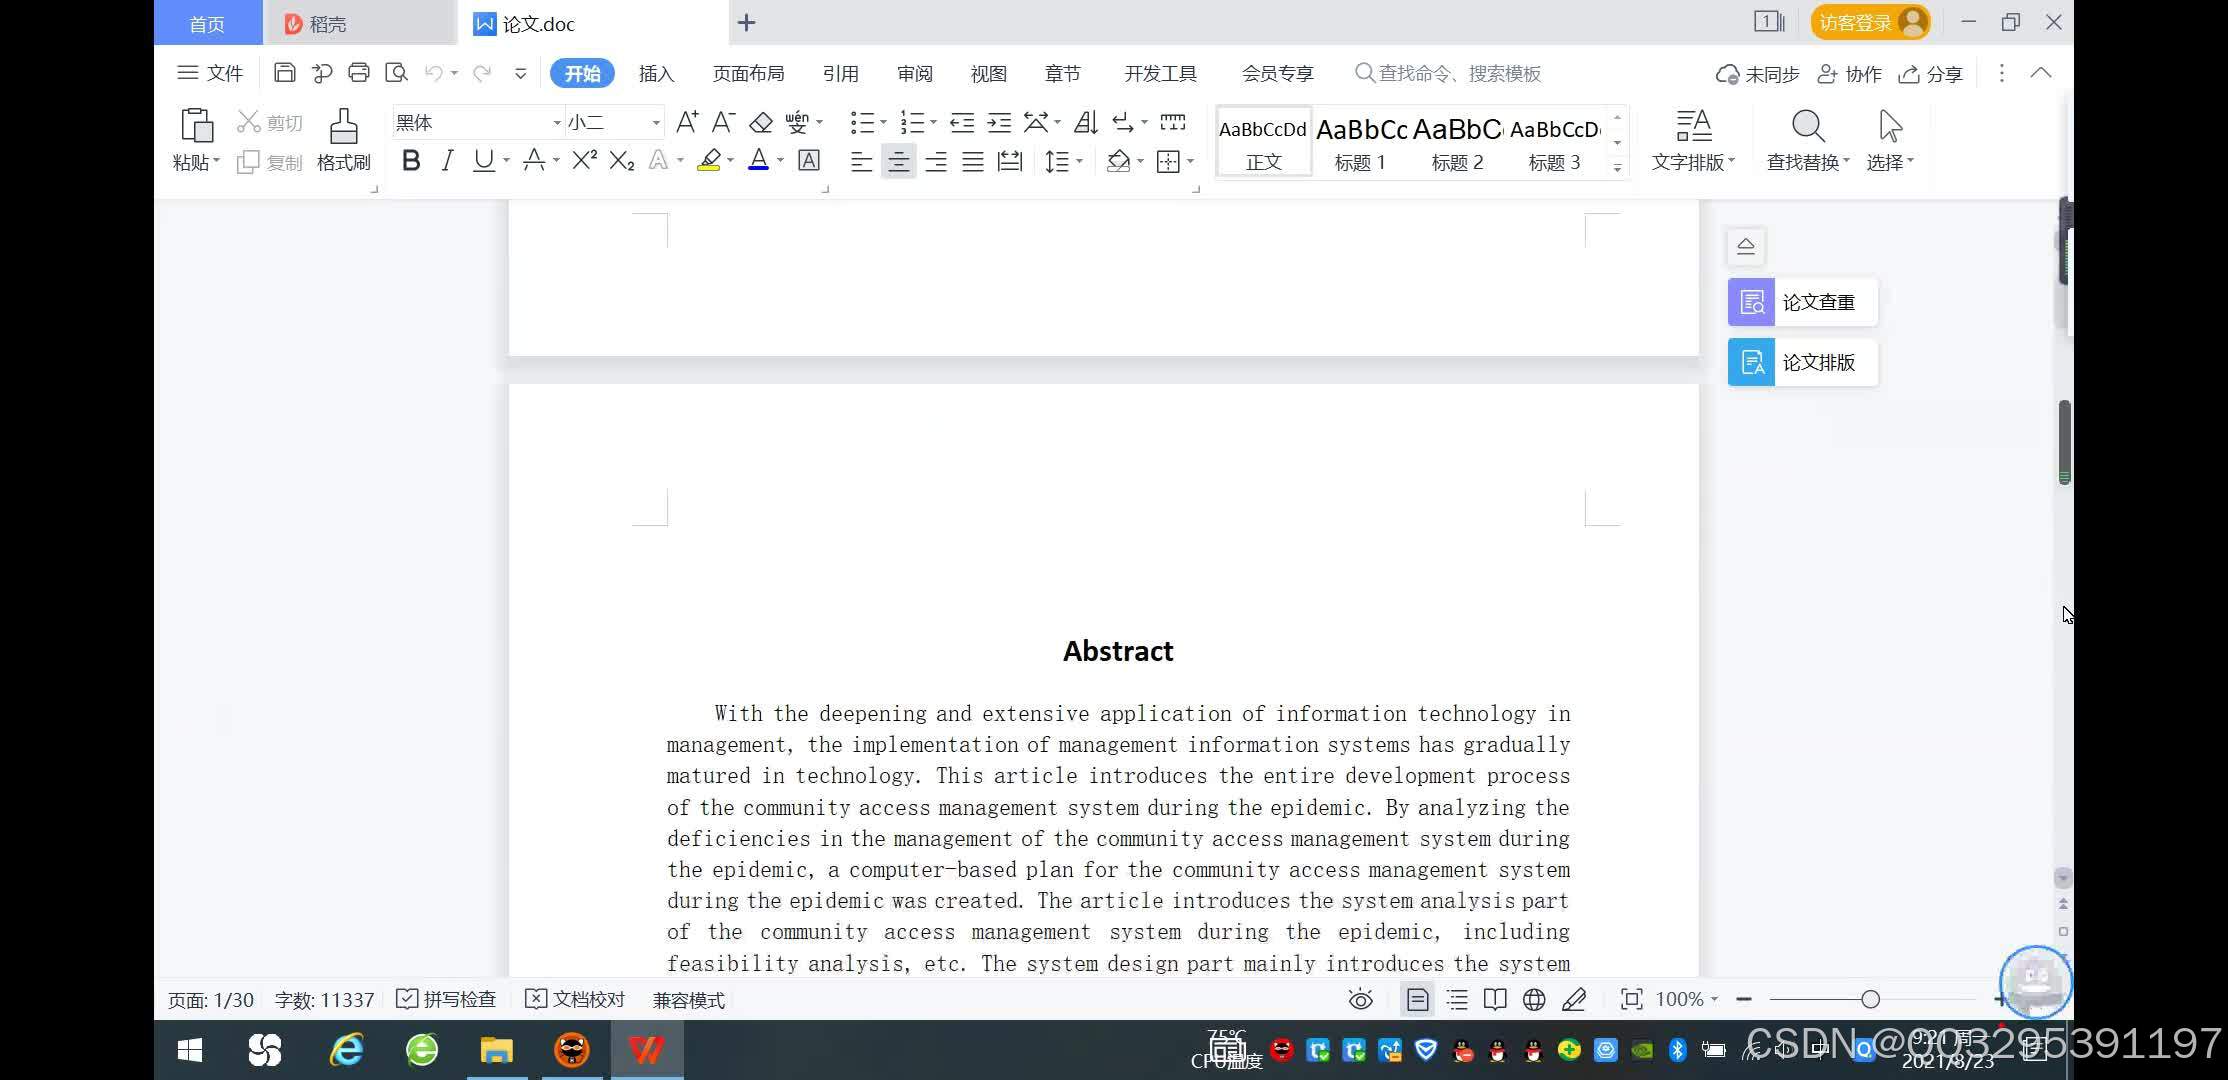Click the search commands field
The width and height of the screenshot is (2228, 1080).
tap(1448, 73)
